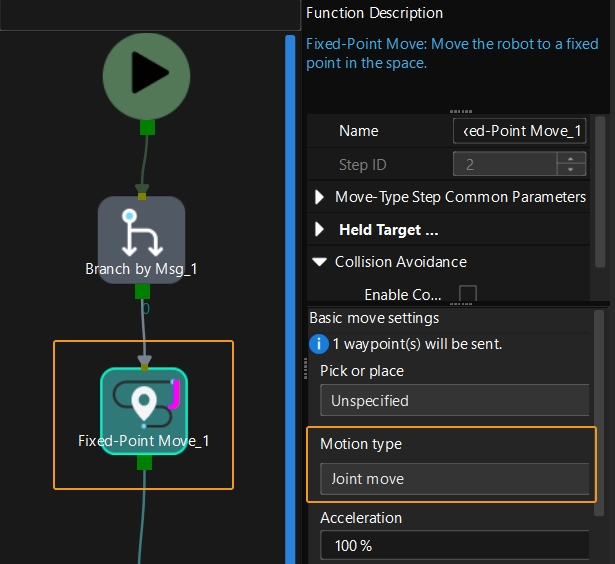Expand Move-Type Step Common Parameters section

coord(320,197)
